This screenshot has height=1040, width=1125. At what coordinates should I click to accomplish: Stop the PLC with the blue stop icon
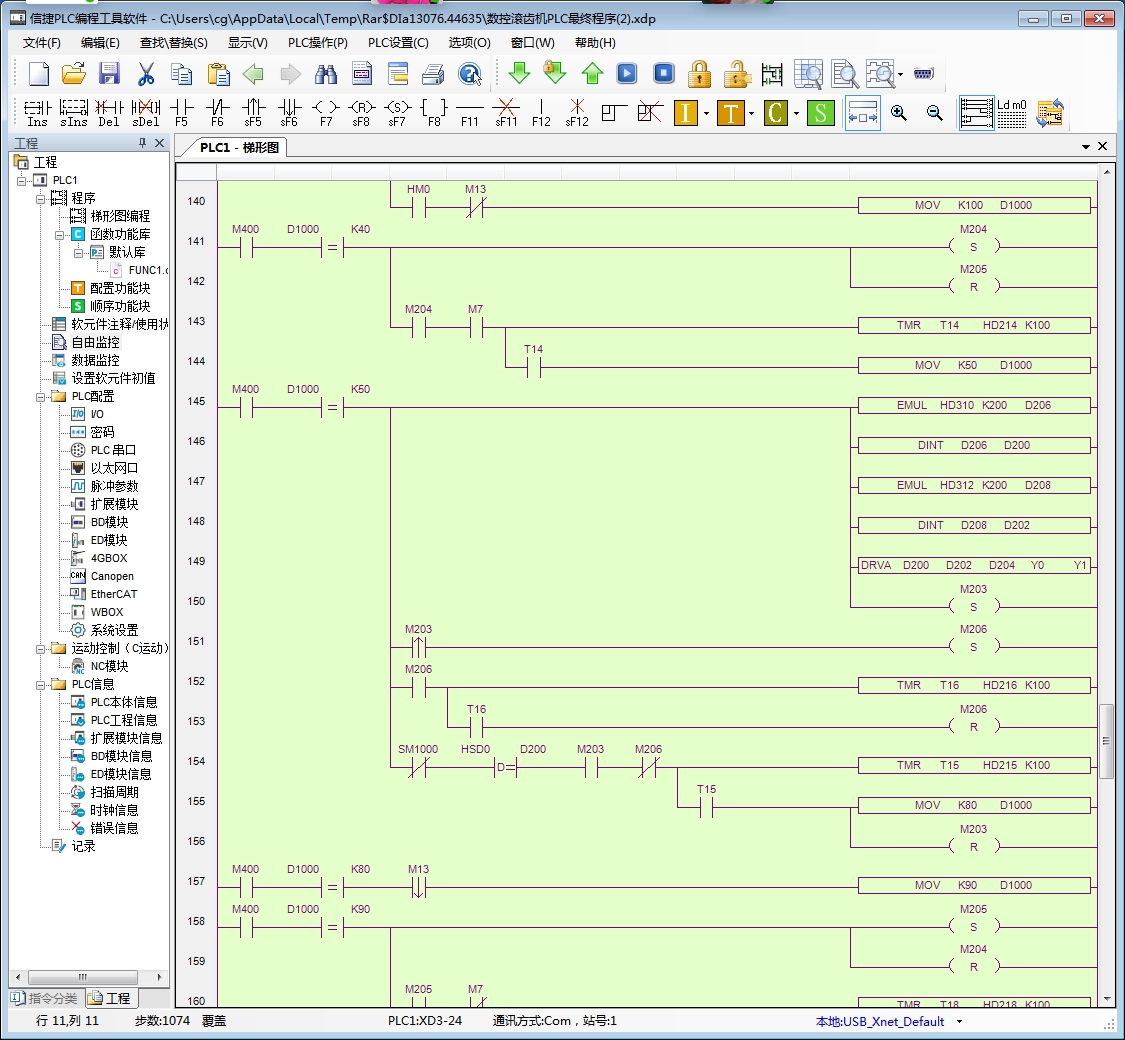pyautogui.click(x=664, y=73)
